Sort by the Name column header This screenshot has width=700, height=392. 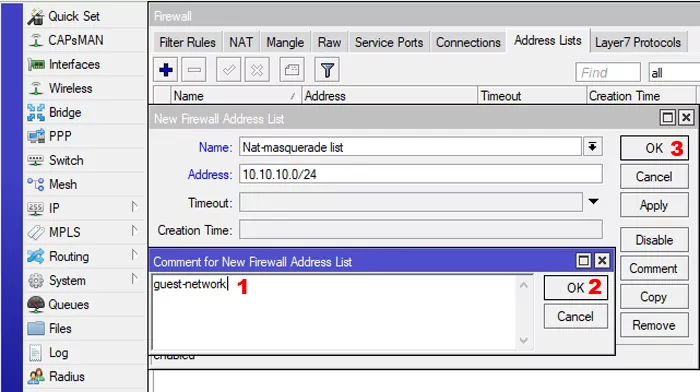(235, 96)
